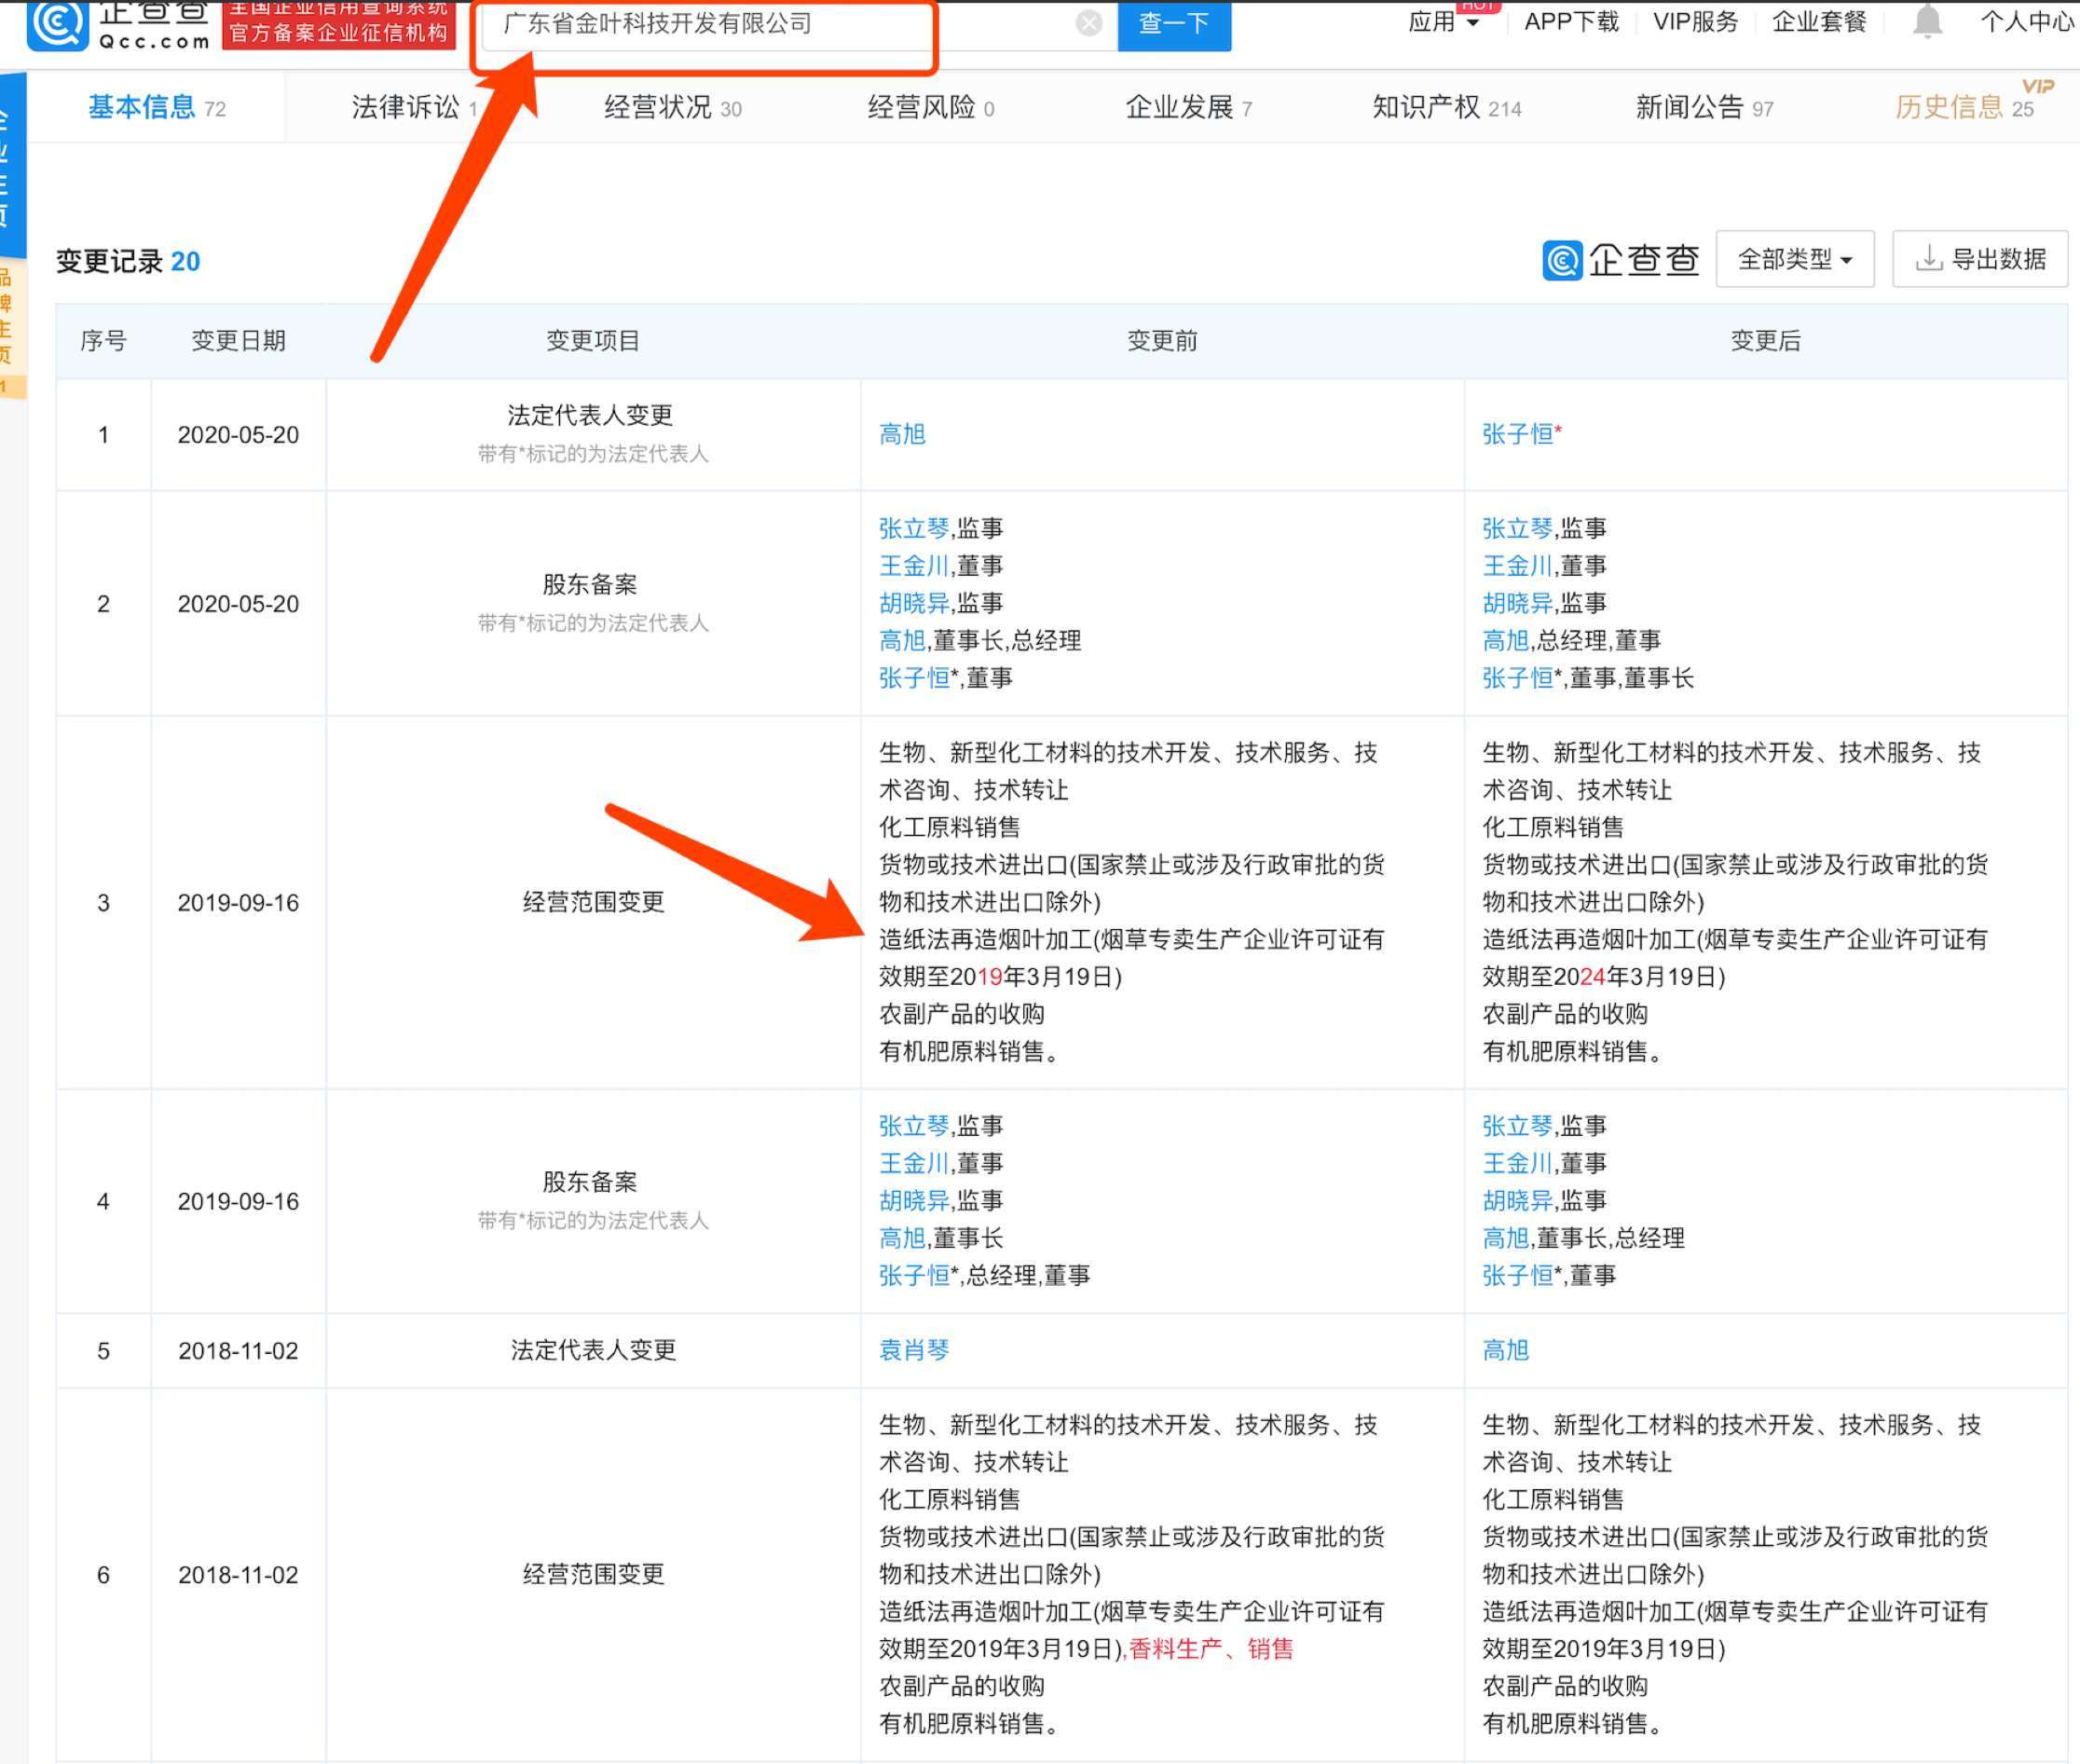
Task: Switch to the 企业发展 tab
Action: [1188, 107]
